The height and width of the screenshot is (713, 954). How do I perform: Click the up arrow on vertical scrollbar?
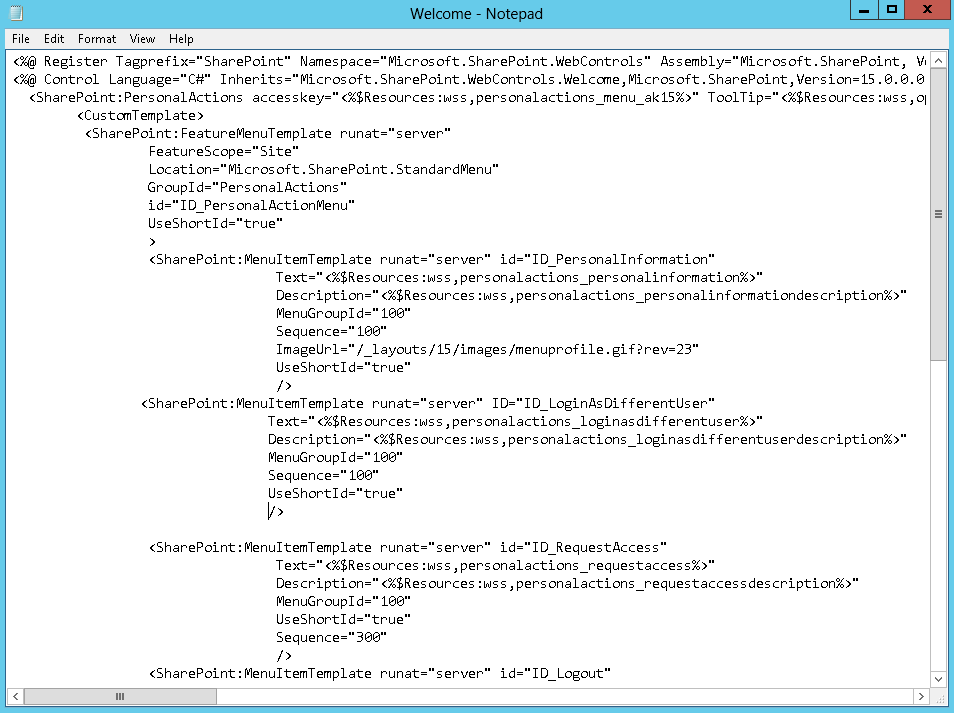pos(938,59)
